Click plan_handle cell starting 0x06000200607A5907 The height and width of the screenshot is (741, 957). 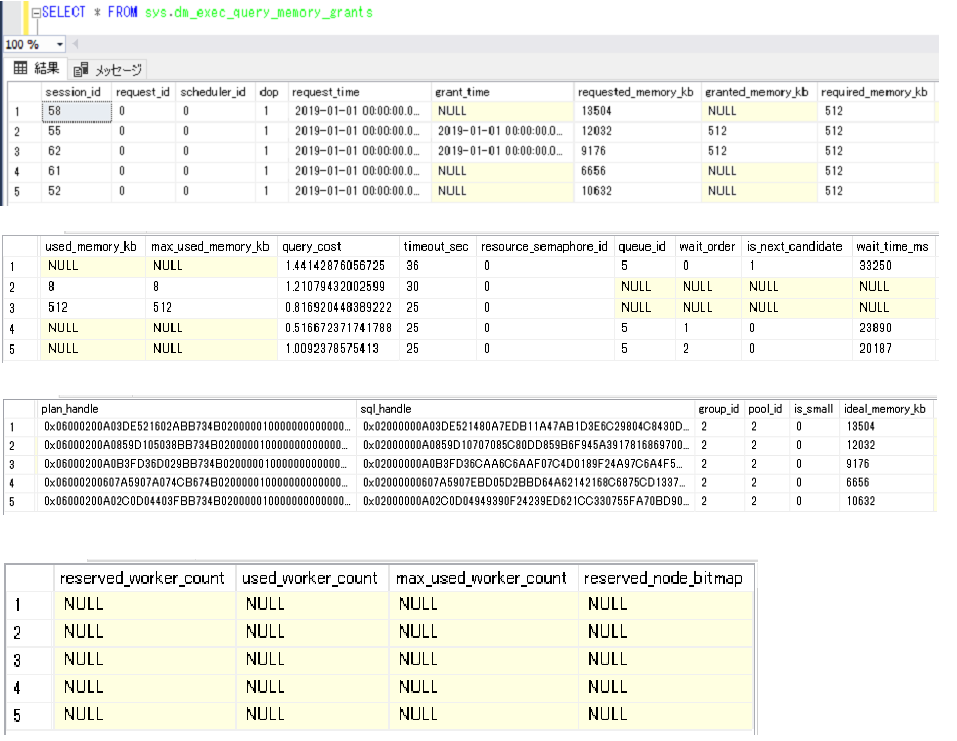coord(197,483)
